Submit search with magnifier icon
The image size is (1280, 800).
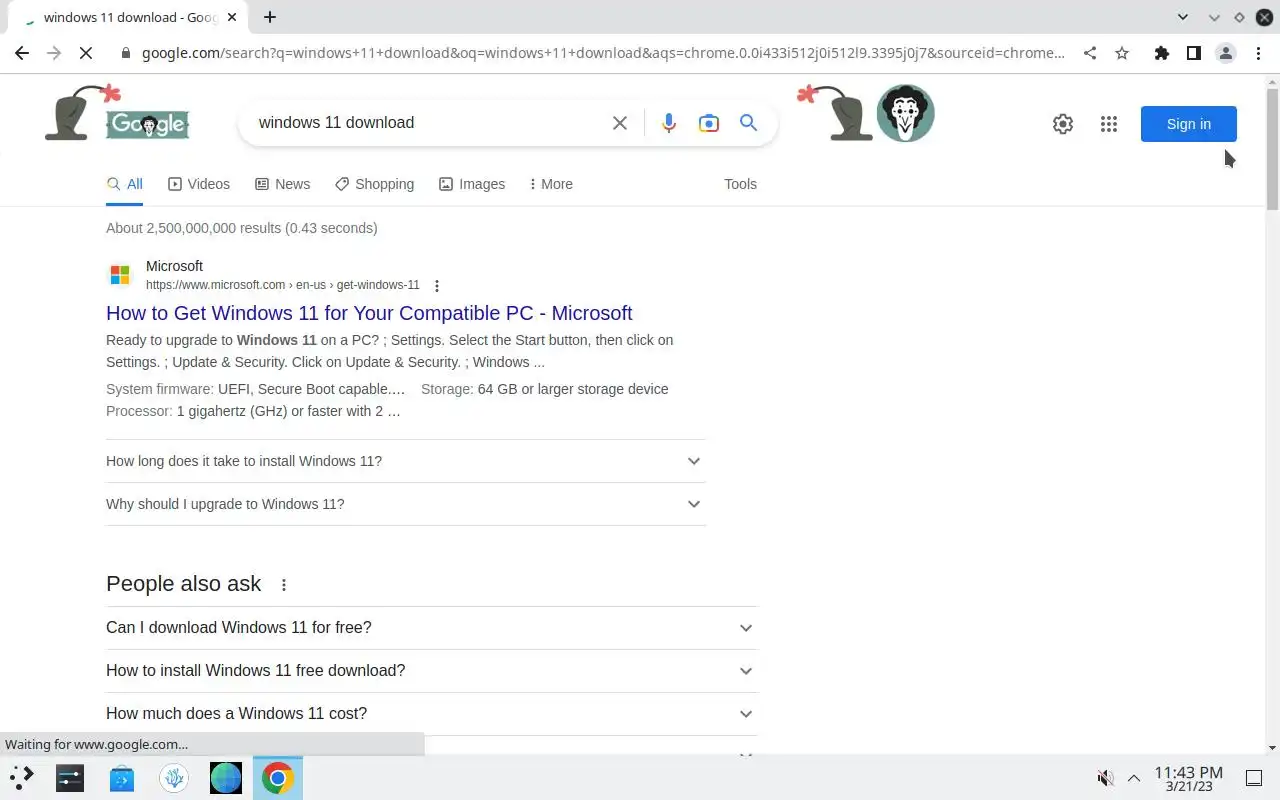(x=748, y=123)
